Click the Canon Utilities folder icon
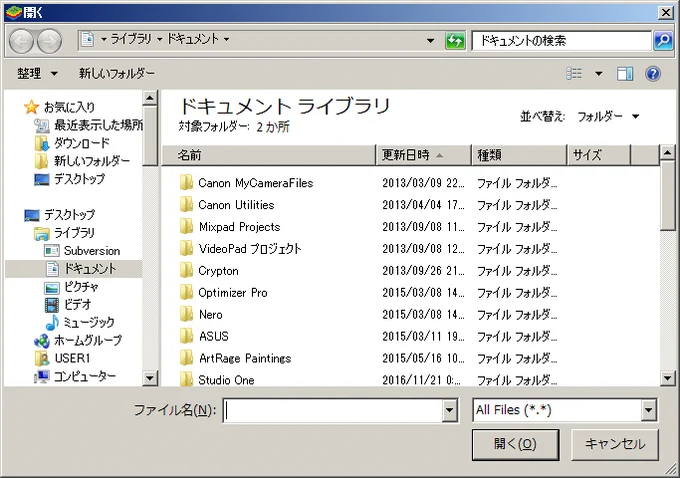 coord(186,204)
